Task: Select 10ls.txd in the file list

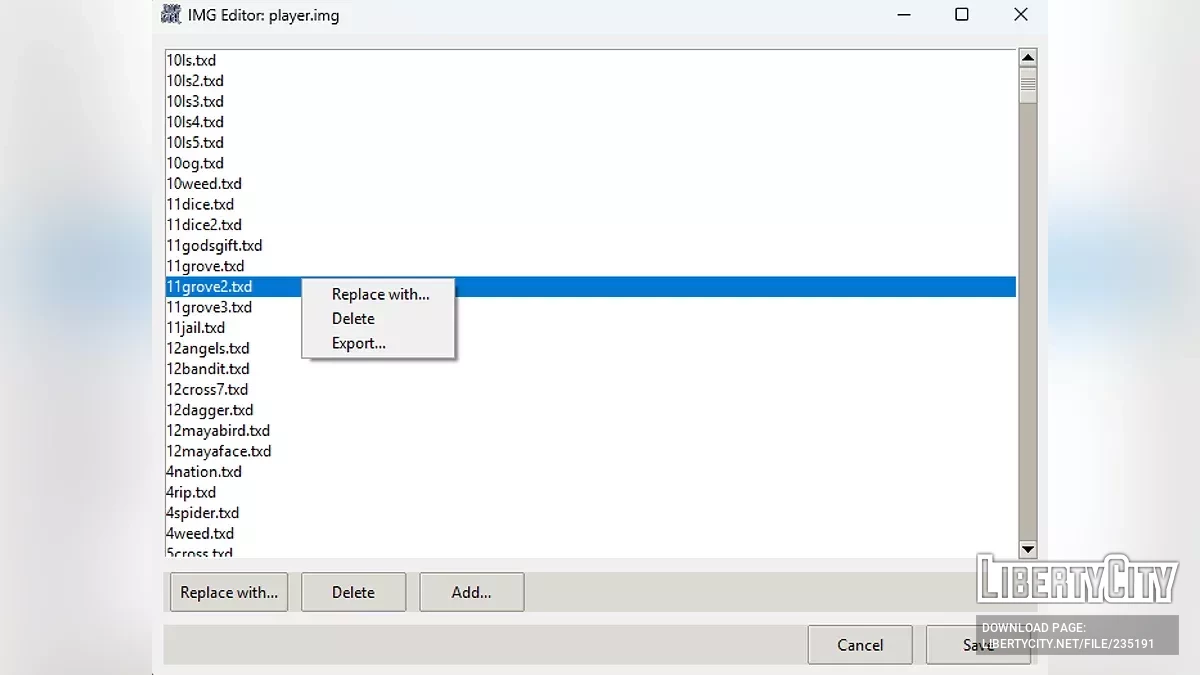Action: 191,60
